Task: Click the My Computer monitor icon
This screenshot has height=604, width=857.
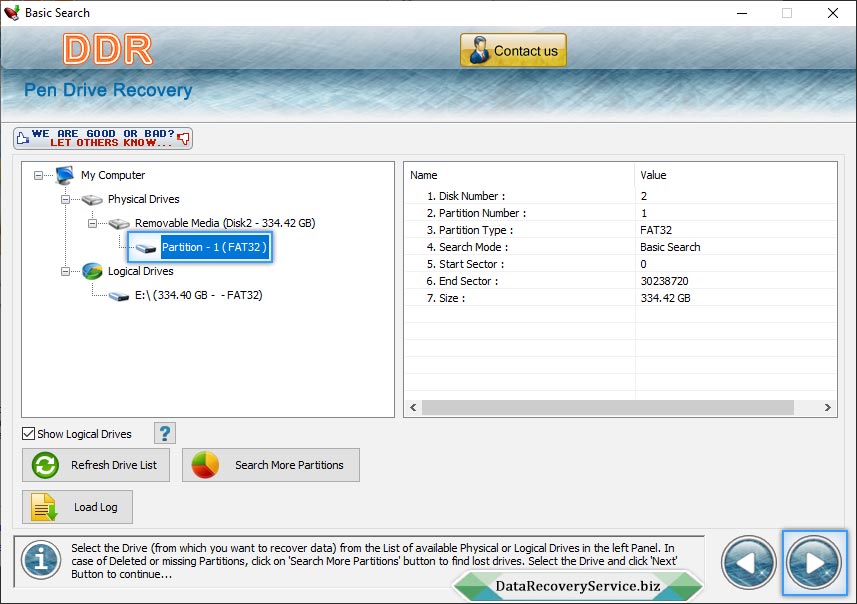Action: coord(64,175)
